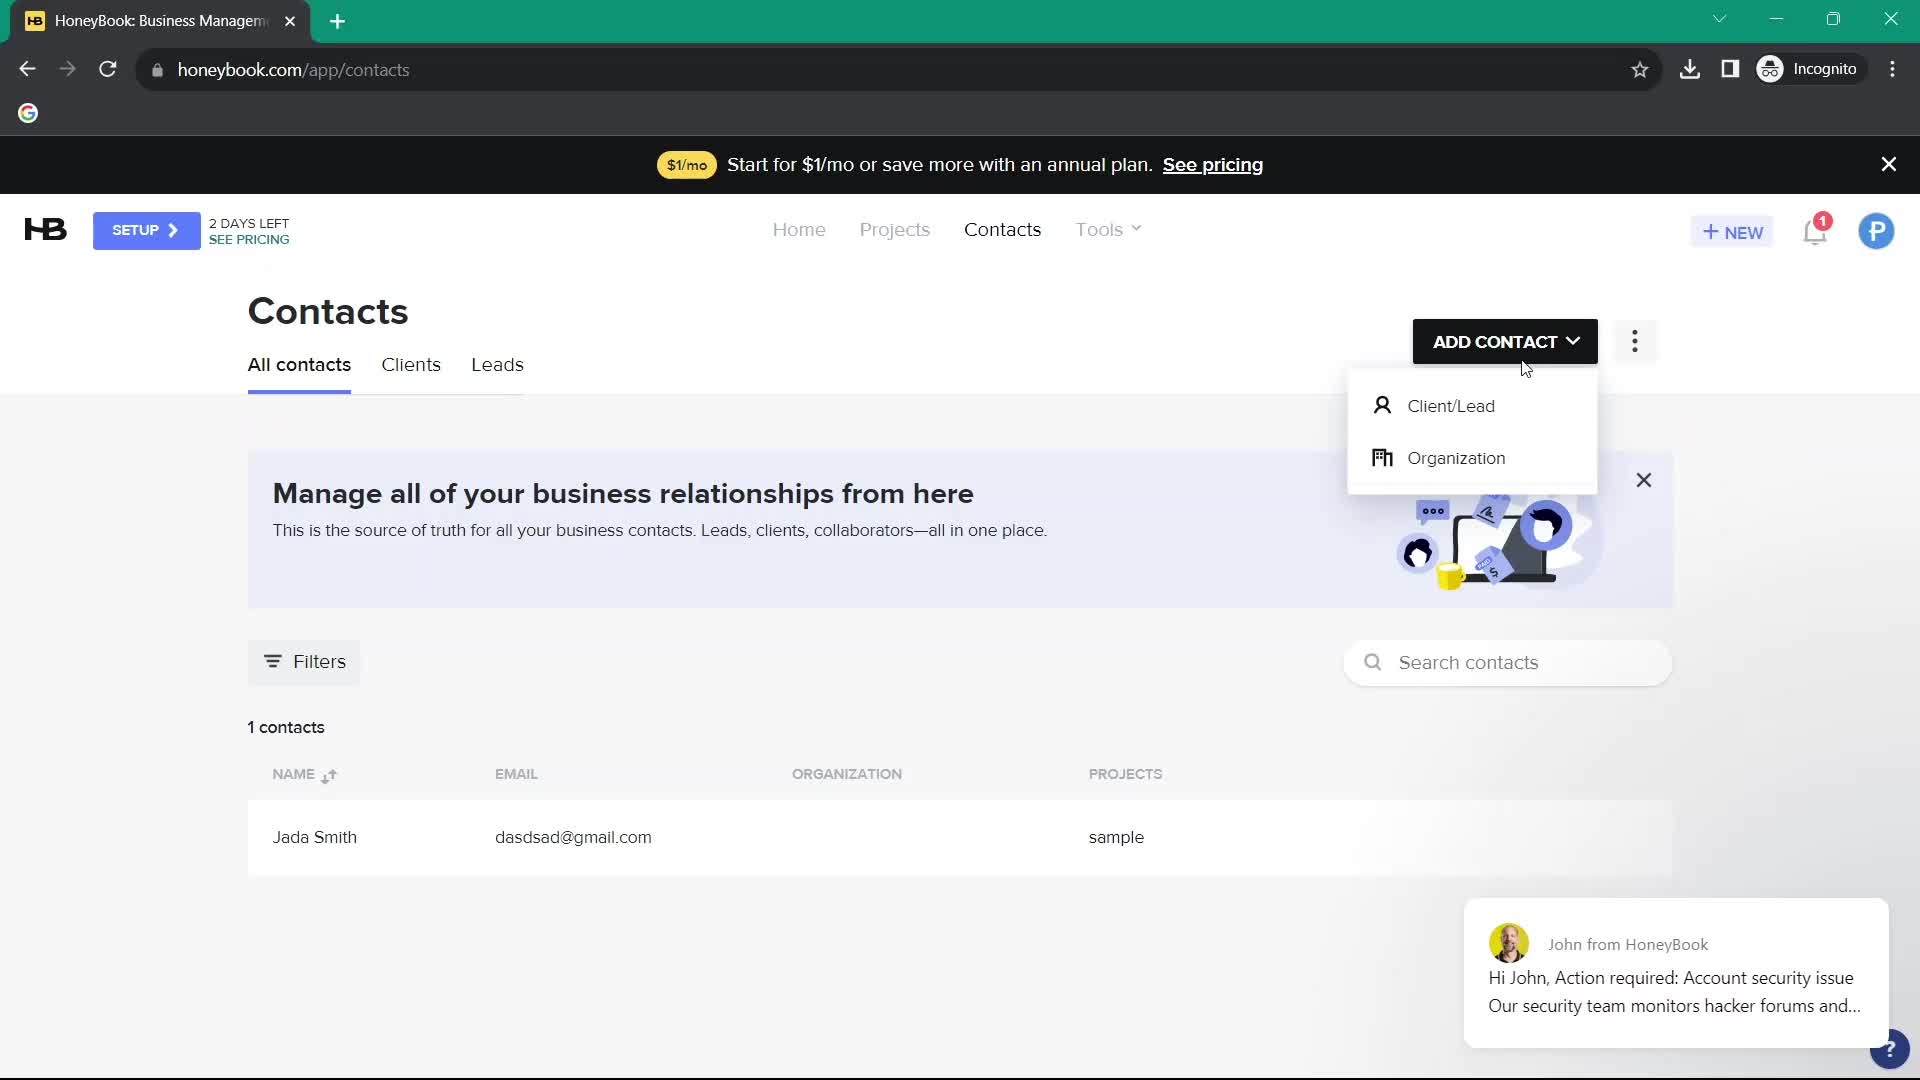
Task: Click the Organization contact type icon
Action: tap(1382, 458)
